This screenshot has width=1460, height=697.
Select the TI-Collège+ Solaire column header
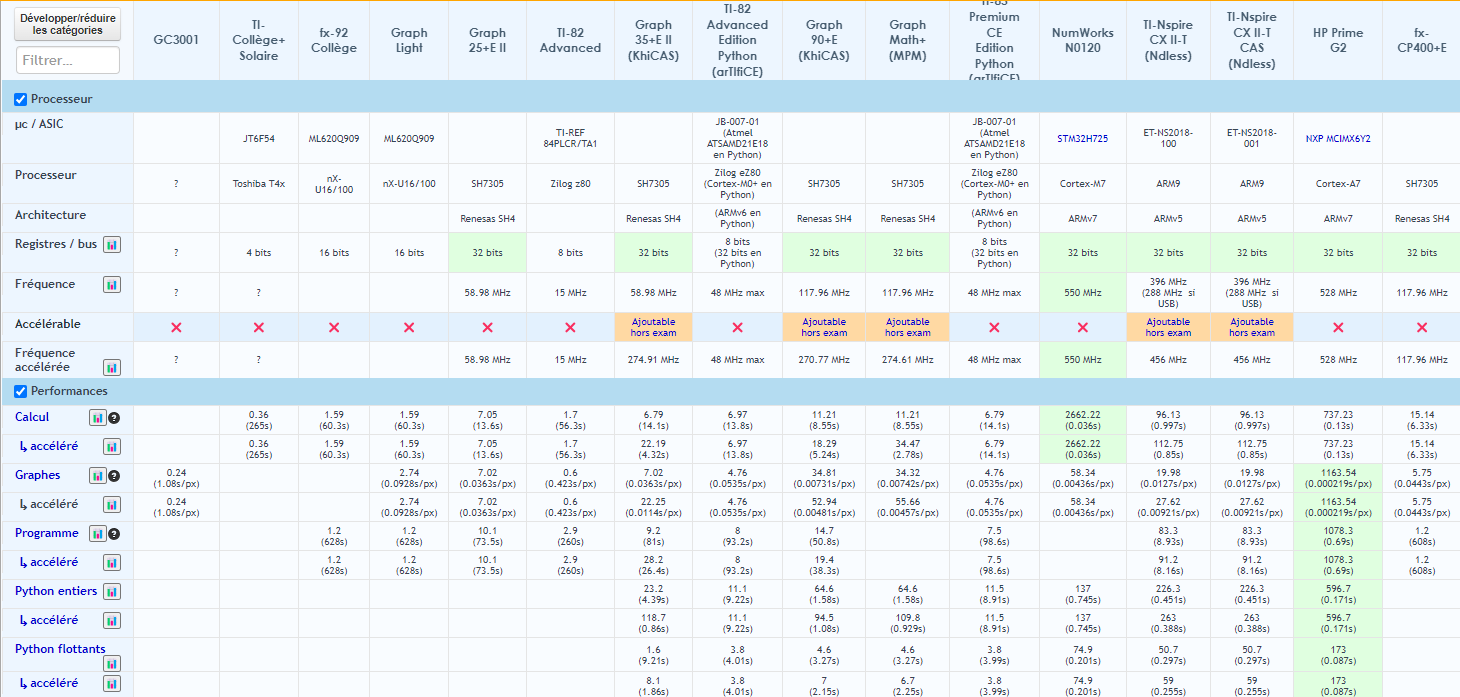[x=258, y=40]
